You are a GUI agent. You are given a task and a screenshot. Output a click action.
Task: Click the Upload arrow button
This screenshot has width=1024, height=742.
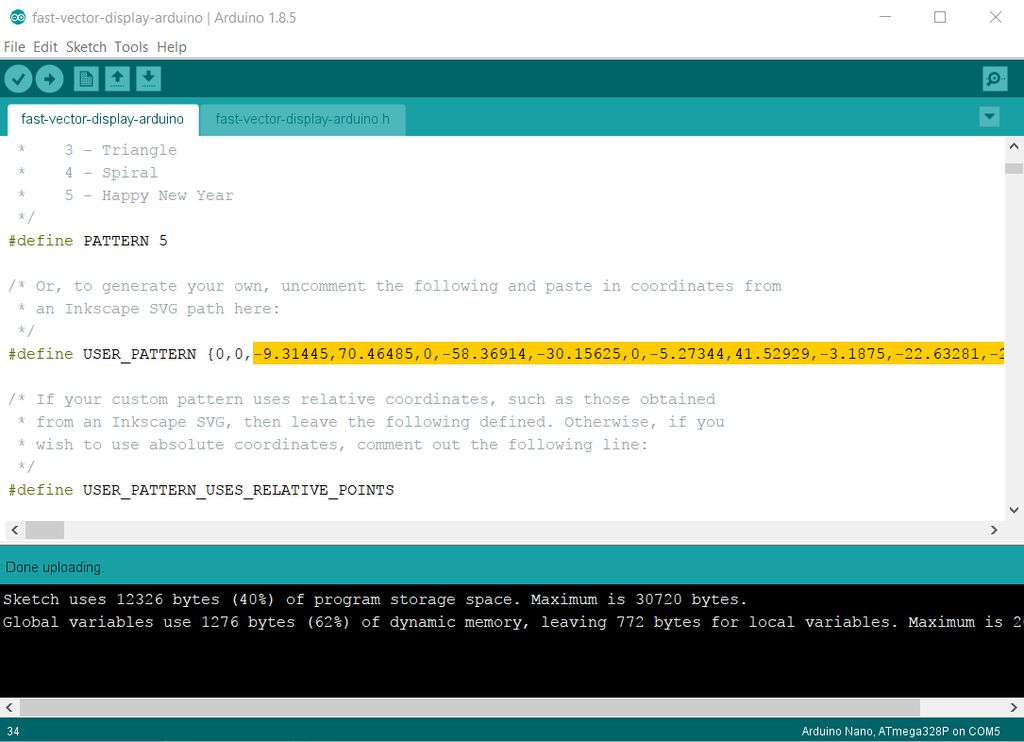point(49,79)
